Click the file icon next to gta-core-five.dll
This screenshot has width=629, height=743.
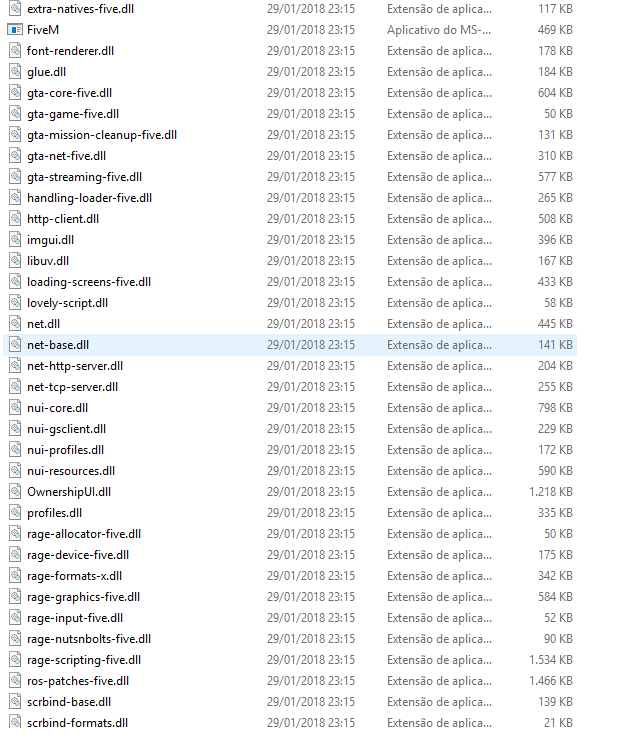[15, 93]
